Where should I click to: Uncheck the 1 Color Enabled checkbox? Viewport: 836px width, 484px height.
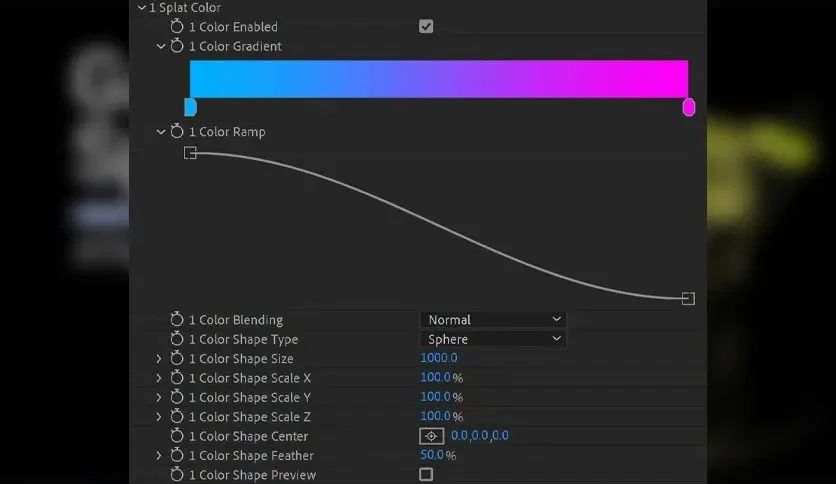point(426,26)
